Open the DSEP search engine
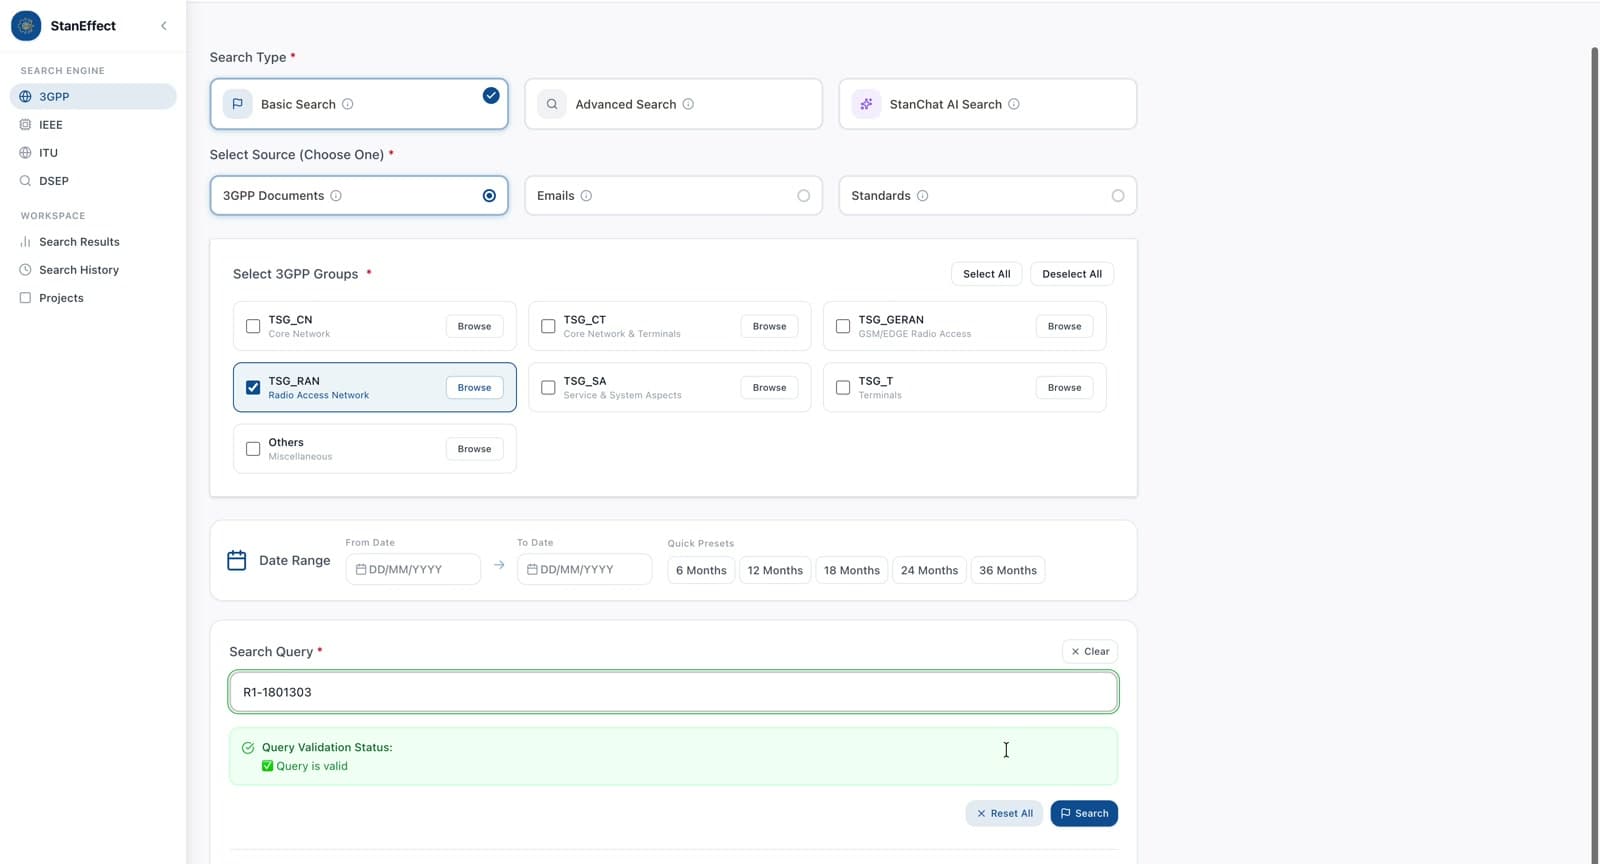This screenshot has height=864, width=1600. click(x=93, y=181)
